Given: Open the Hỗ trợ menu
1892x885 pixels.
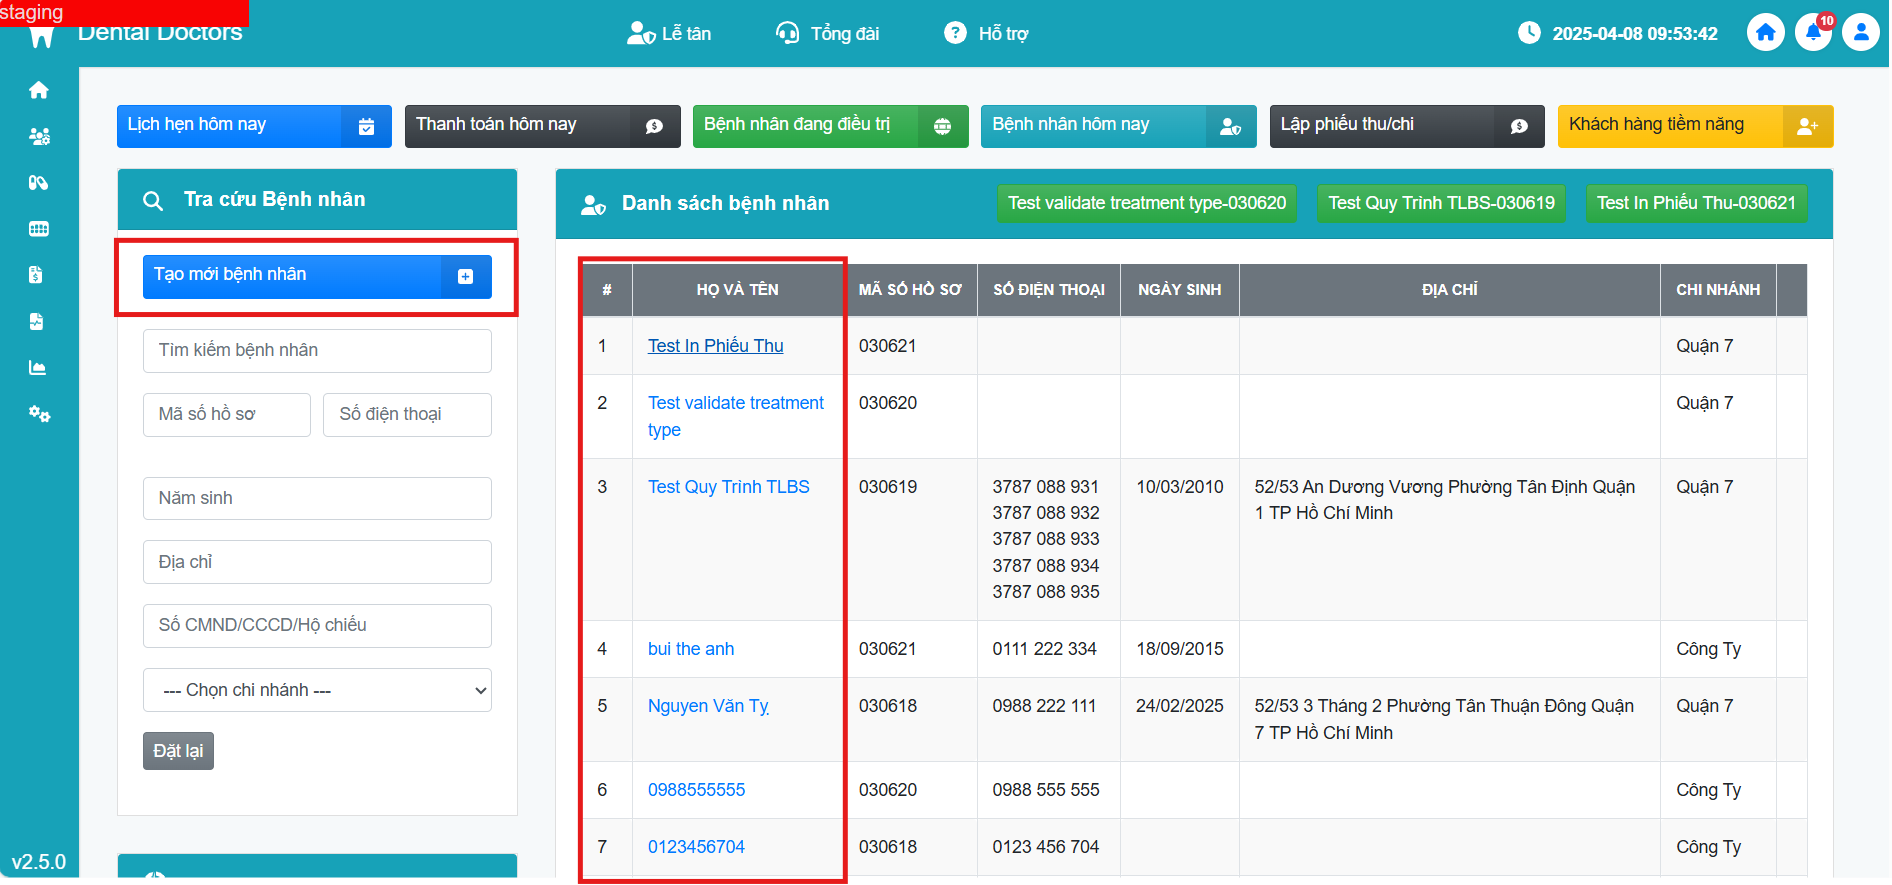Looking at the screenshot, I should (x=986, y=34).
